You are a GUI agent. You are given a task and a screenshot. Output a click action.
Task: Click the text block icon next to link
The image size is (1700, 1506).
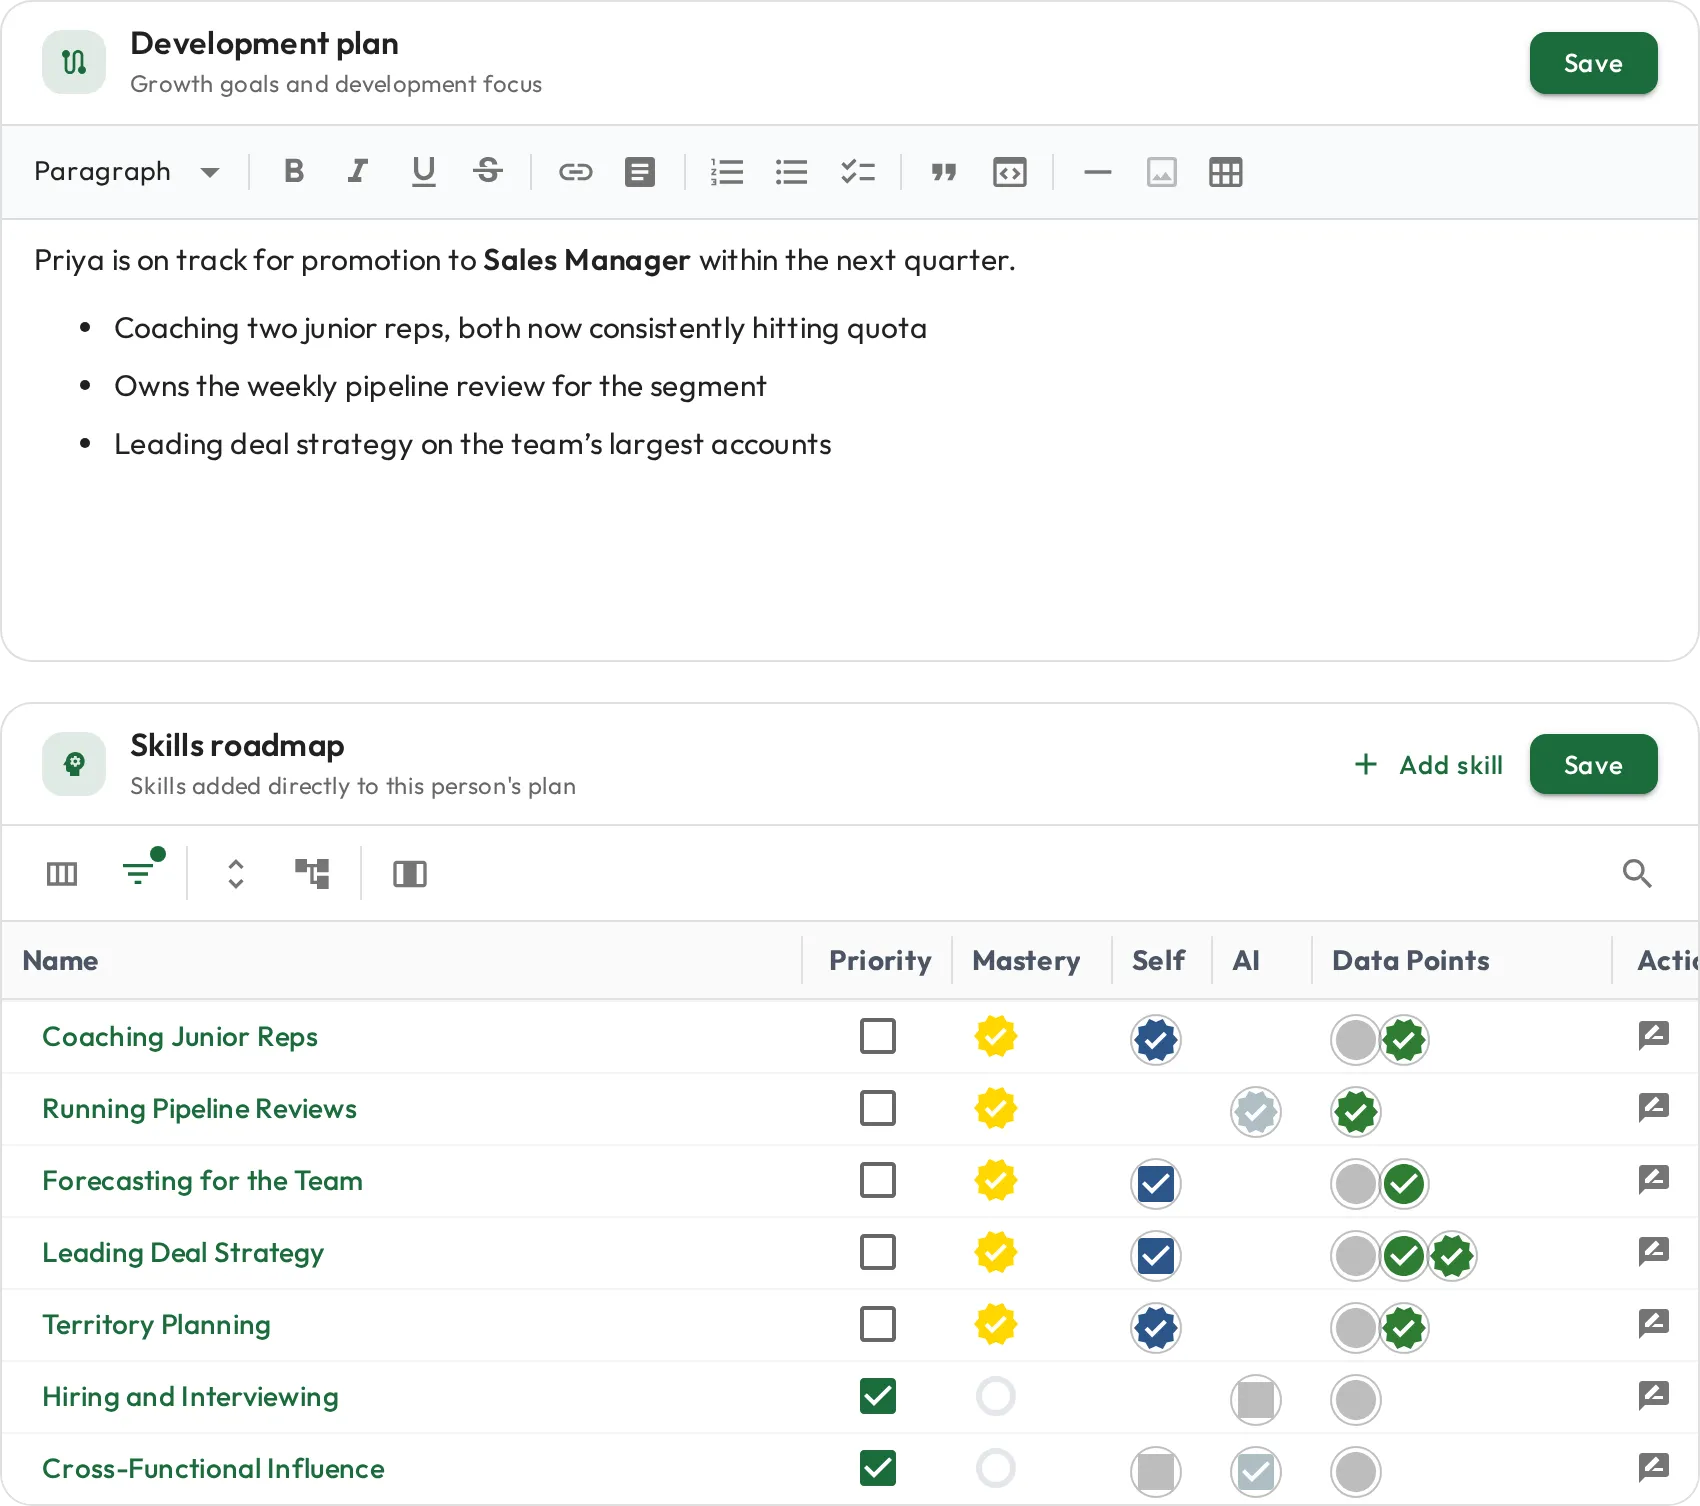click(640, 172)
